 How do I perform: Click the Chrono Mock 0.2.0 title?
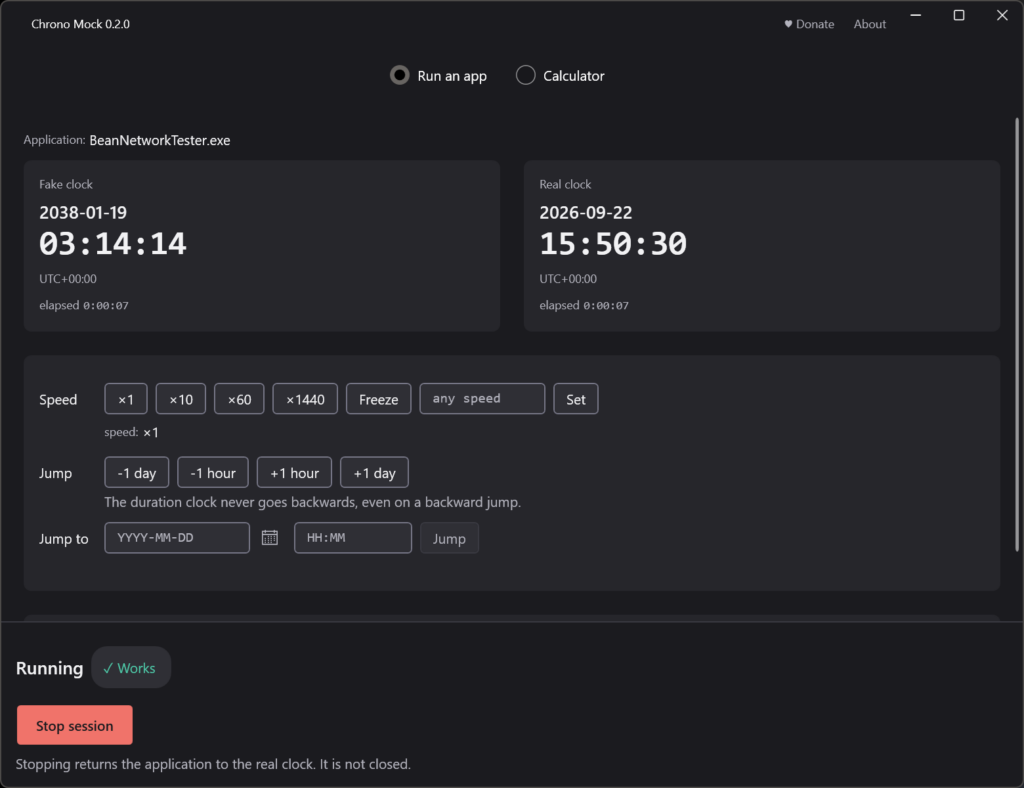(80, 24)
